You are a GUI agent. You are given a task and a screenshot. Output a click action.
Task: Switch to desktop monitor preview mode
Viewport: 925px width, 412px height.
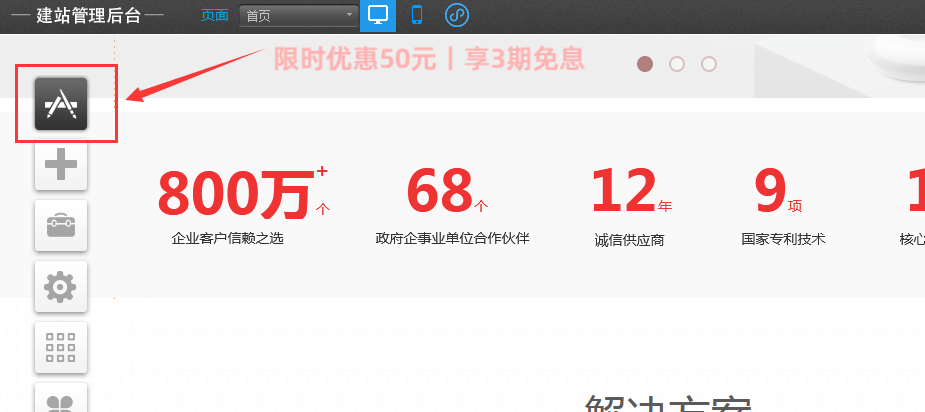[378, 15]
